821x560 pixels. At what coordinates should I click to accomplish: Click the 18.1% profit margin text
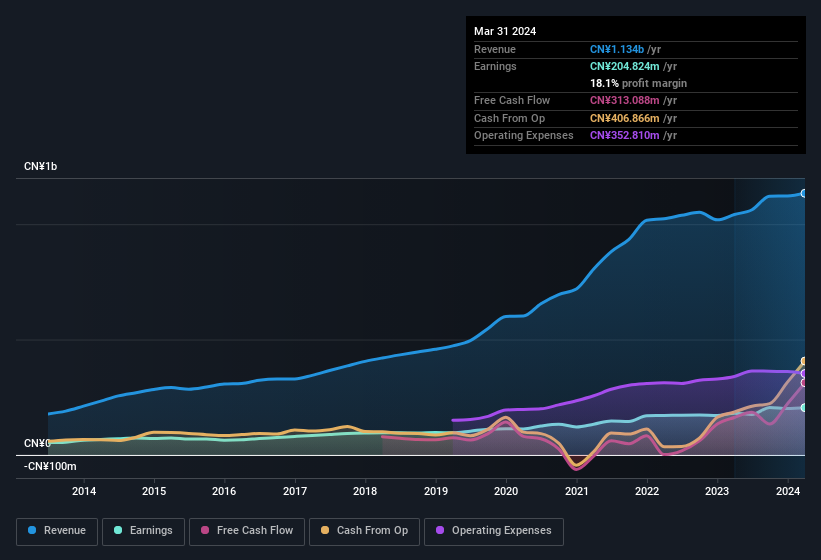[638, 83]
